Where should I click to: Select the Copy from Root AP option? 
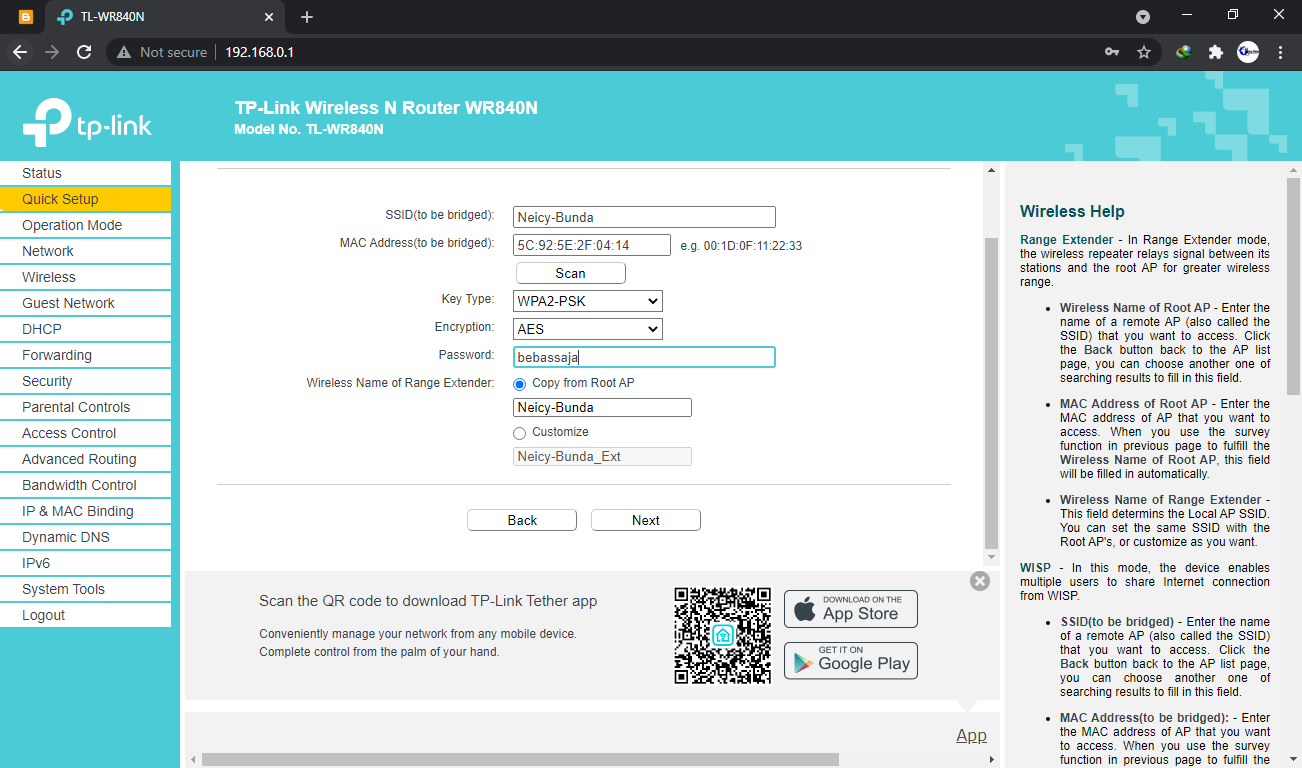pos(519,383)
